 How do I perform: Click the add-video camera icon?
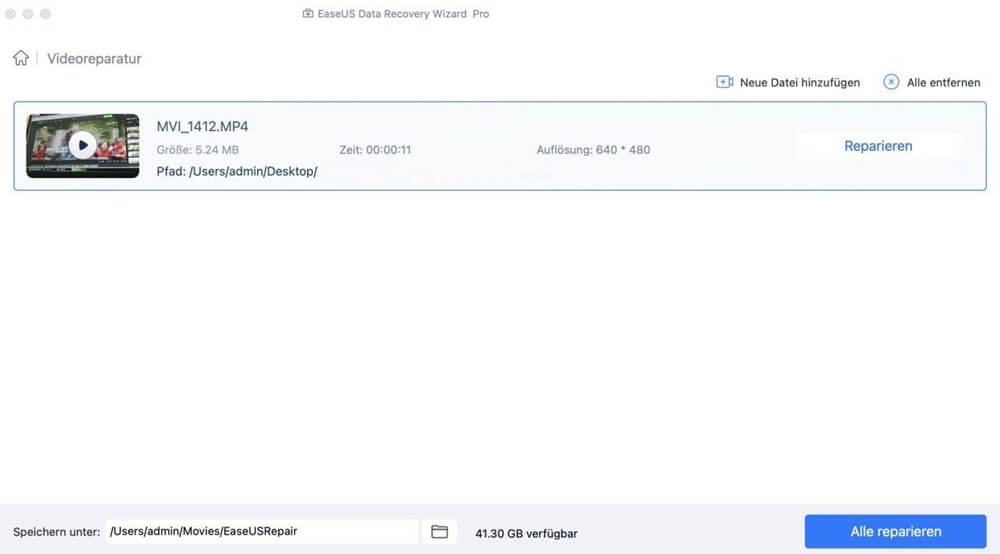724,82
